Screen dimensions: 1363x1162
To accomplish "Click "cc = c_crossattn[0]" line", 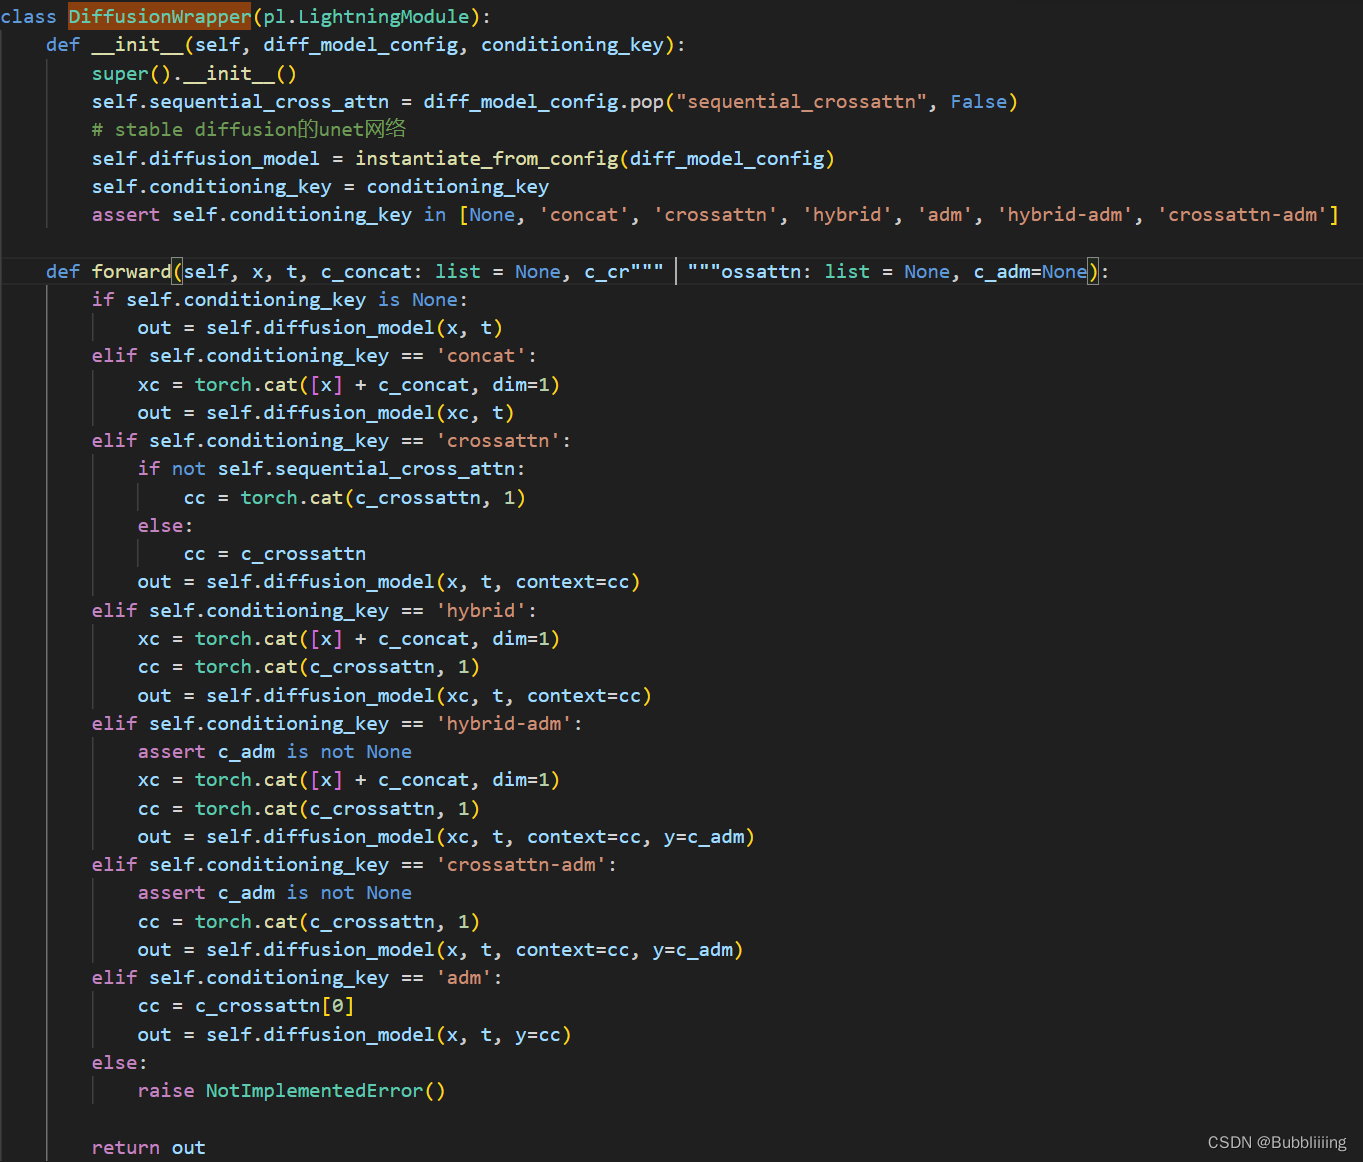I will 246,1006.
